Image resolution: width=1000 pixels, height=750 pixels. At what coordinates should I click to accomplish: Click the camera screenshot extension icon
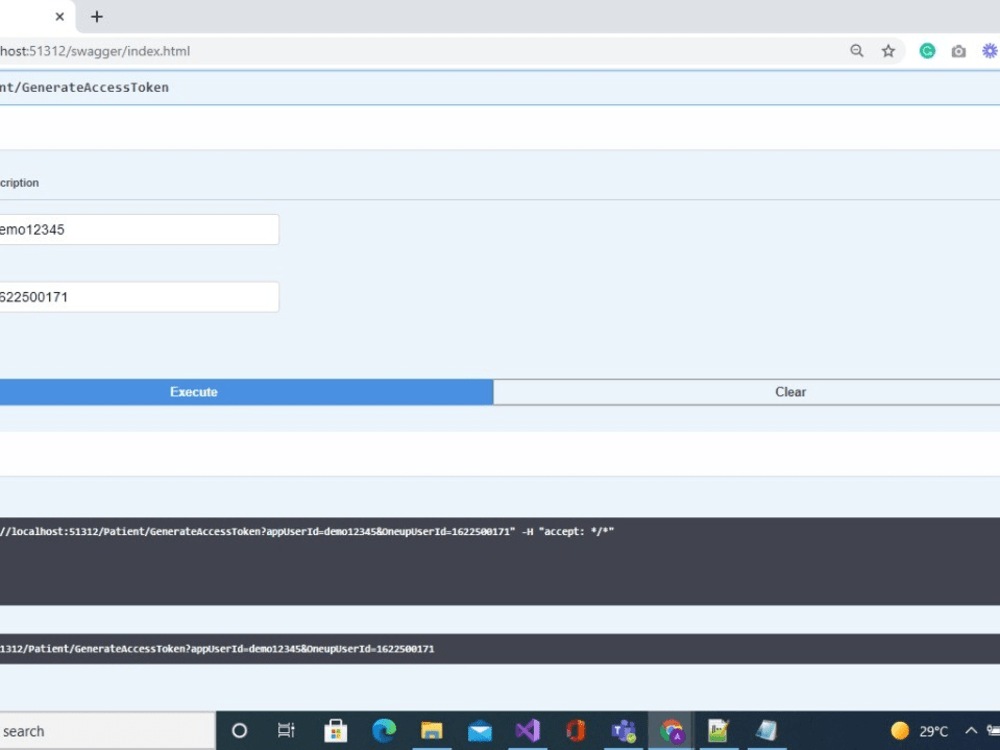point(958,50)
